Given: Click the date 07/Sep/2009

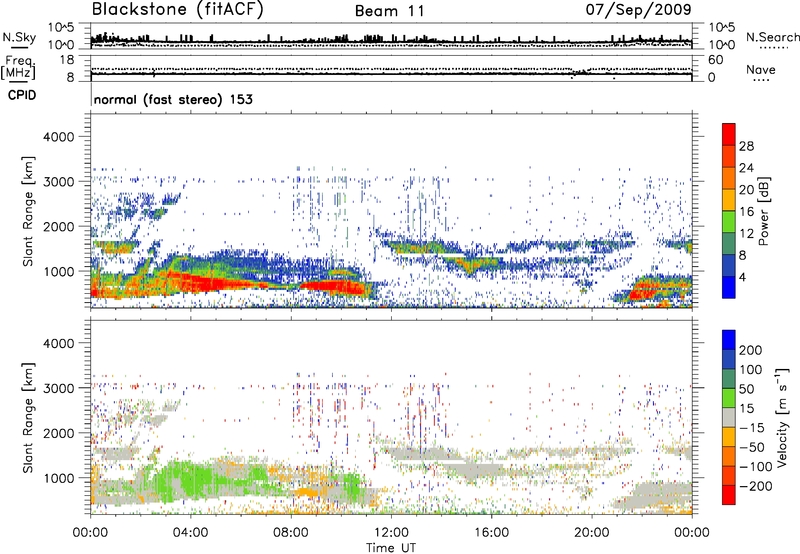Looking at the screenshot, I should pyautogui.click(x=638, y=9).
